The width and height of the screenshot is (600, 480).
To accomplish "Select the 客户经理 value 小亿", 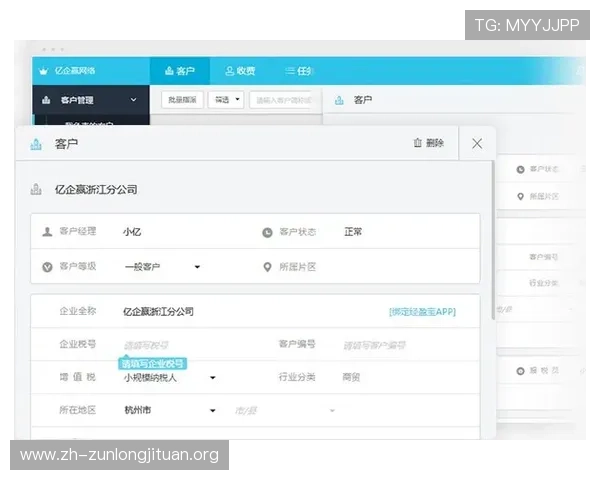I will pyautogui.click(x=132, y=232).
